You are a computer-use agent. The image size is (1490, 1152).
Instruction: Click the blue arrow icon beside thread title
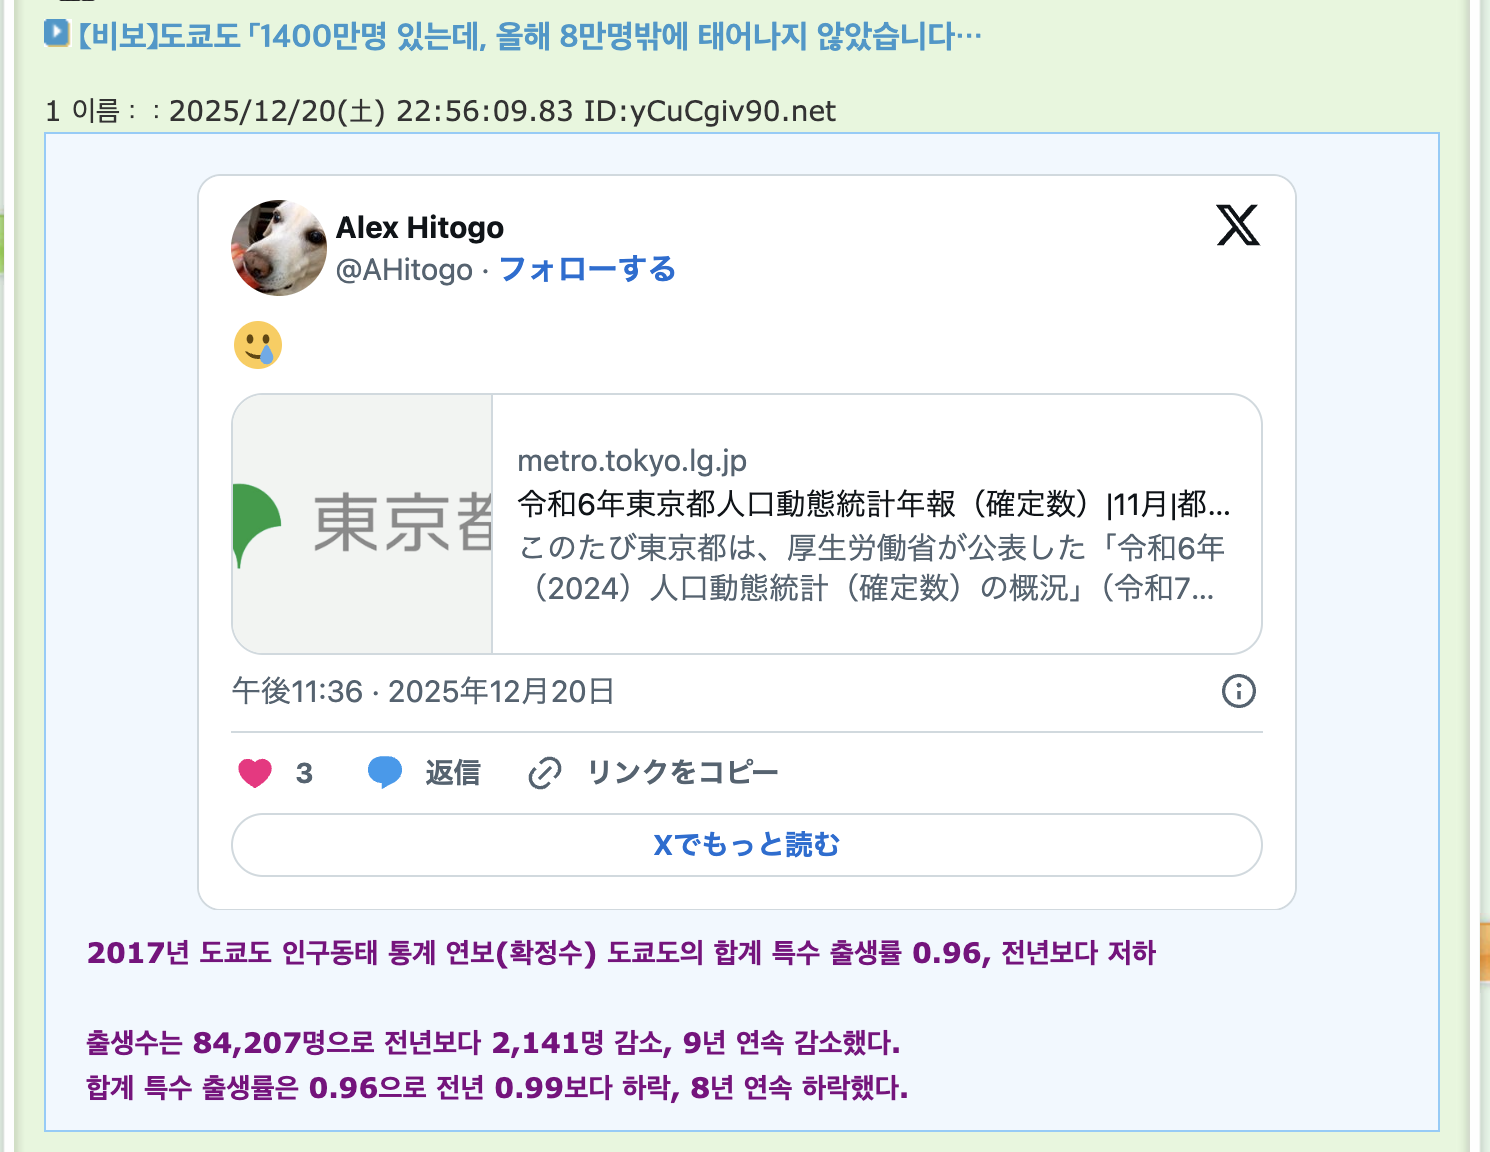click(57, 33)
